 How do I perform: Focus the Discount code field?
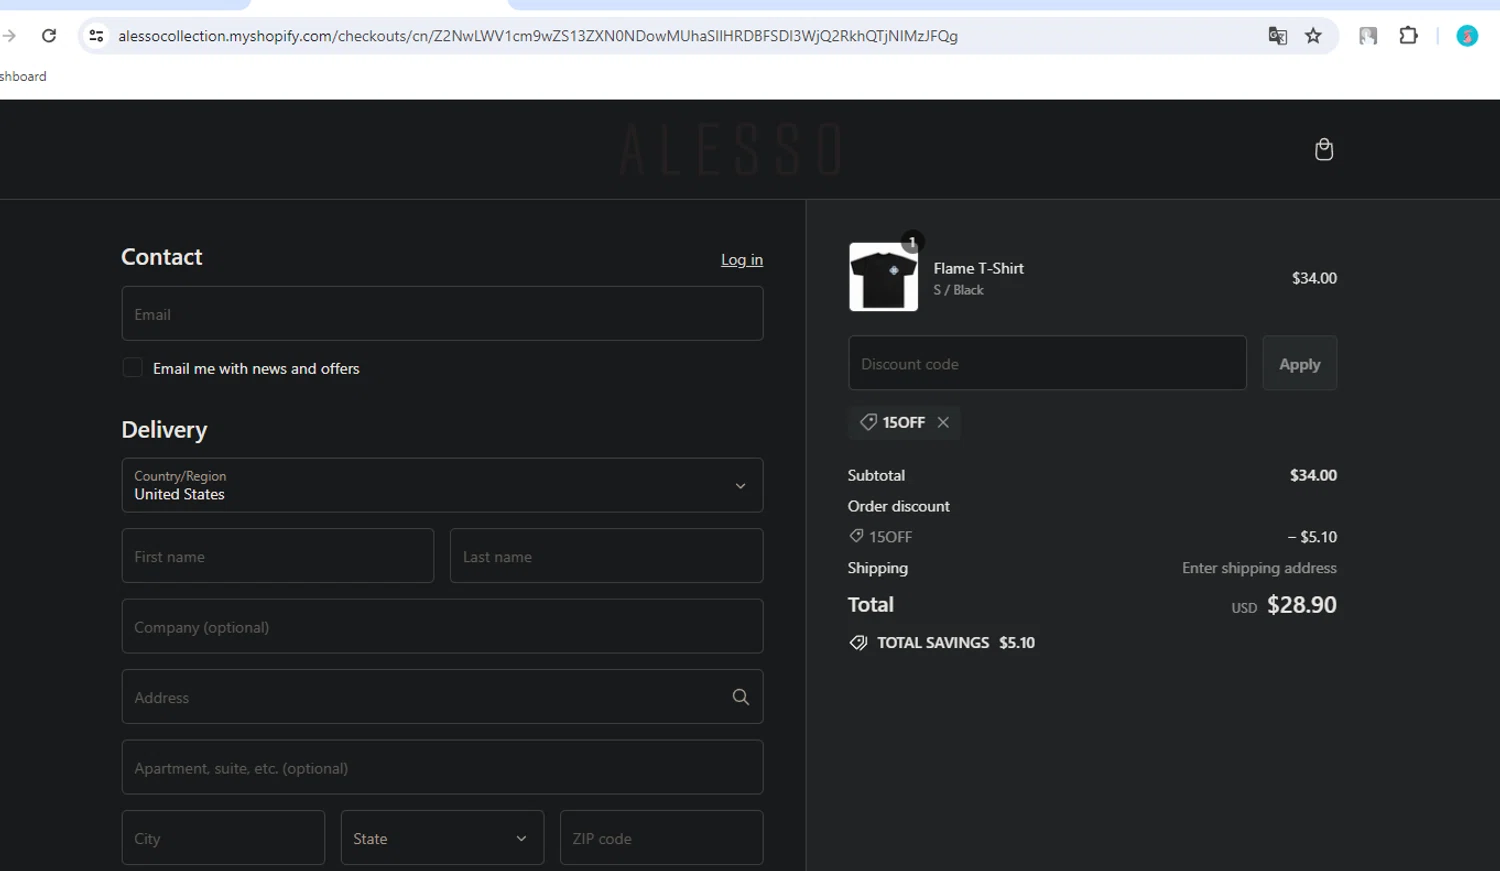pos(1047,364)
